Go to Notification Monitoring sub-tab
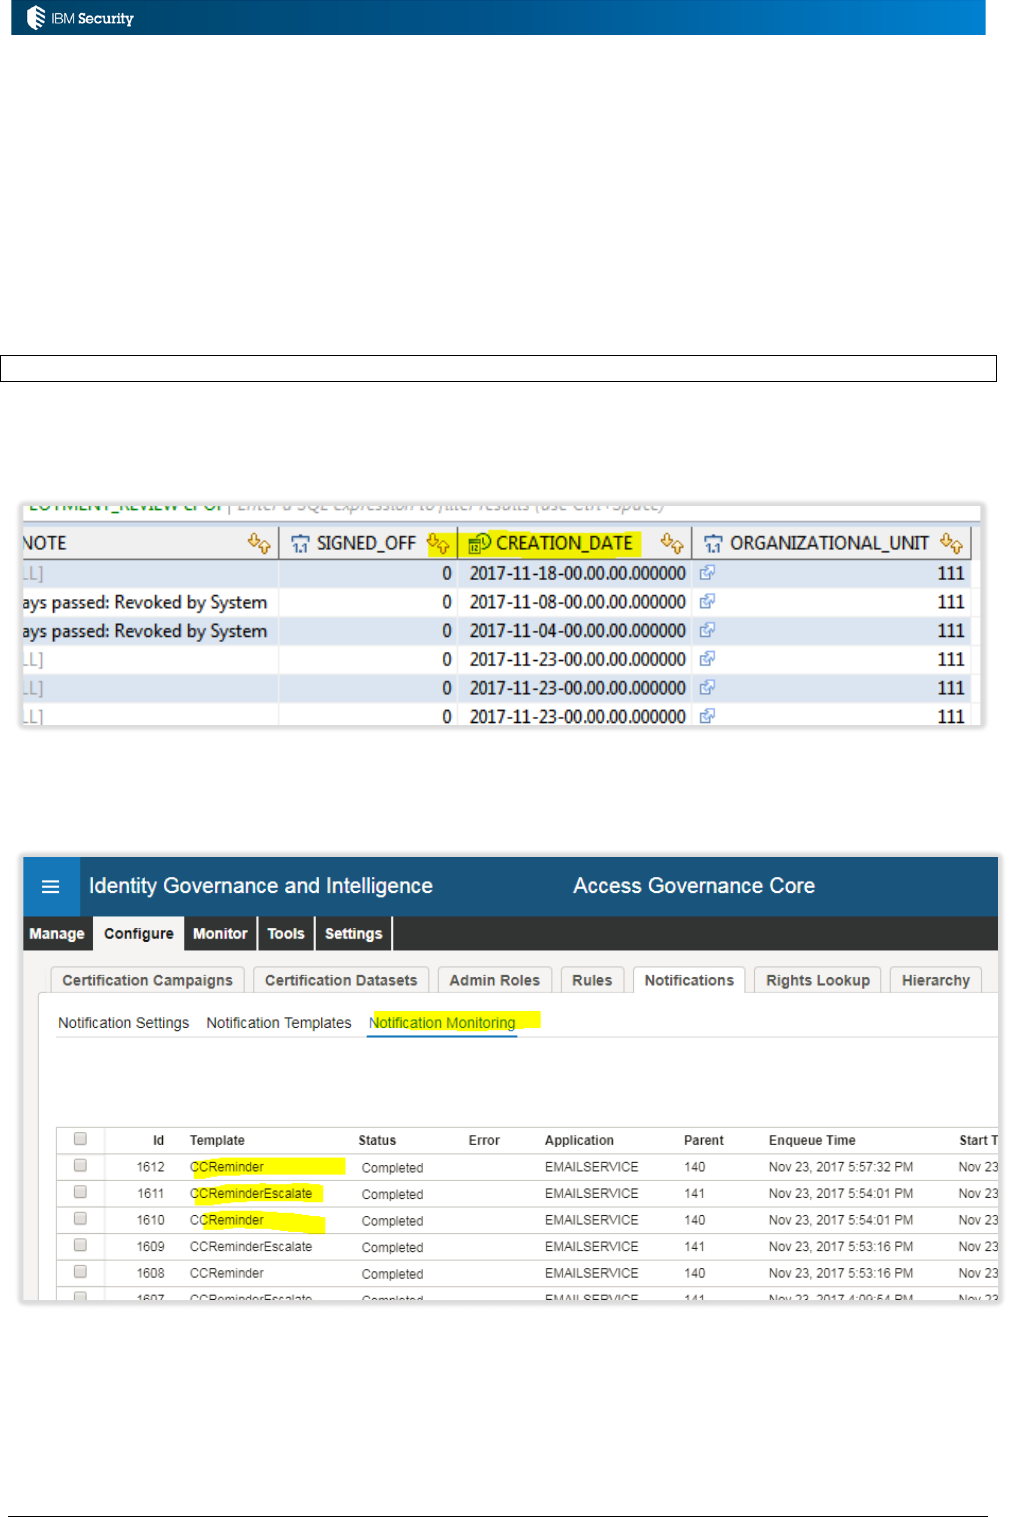This screenshot has width=1009, height=1517. coord(442,1023)
